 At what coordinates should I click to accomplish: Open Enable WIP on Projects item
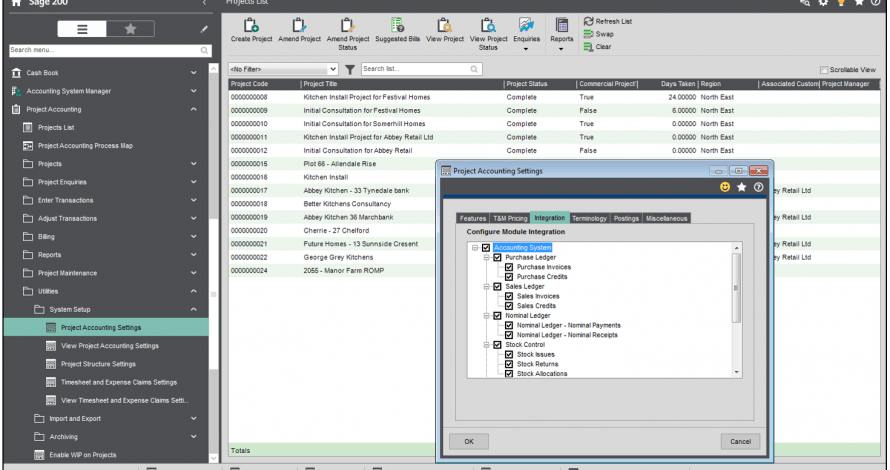tap(82, 455)
